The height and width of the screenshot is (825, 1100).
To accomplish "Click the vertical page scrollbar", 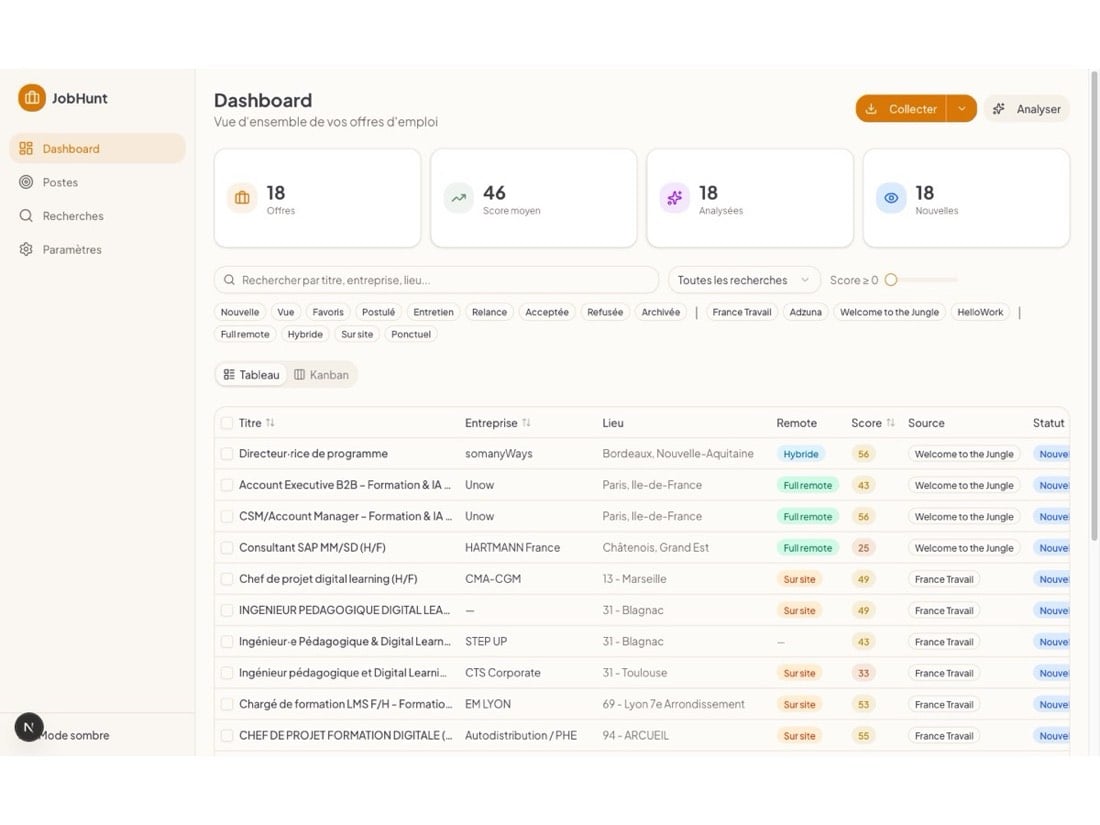I will pyautogui.click(x=1094, y=305).
